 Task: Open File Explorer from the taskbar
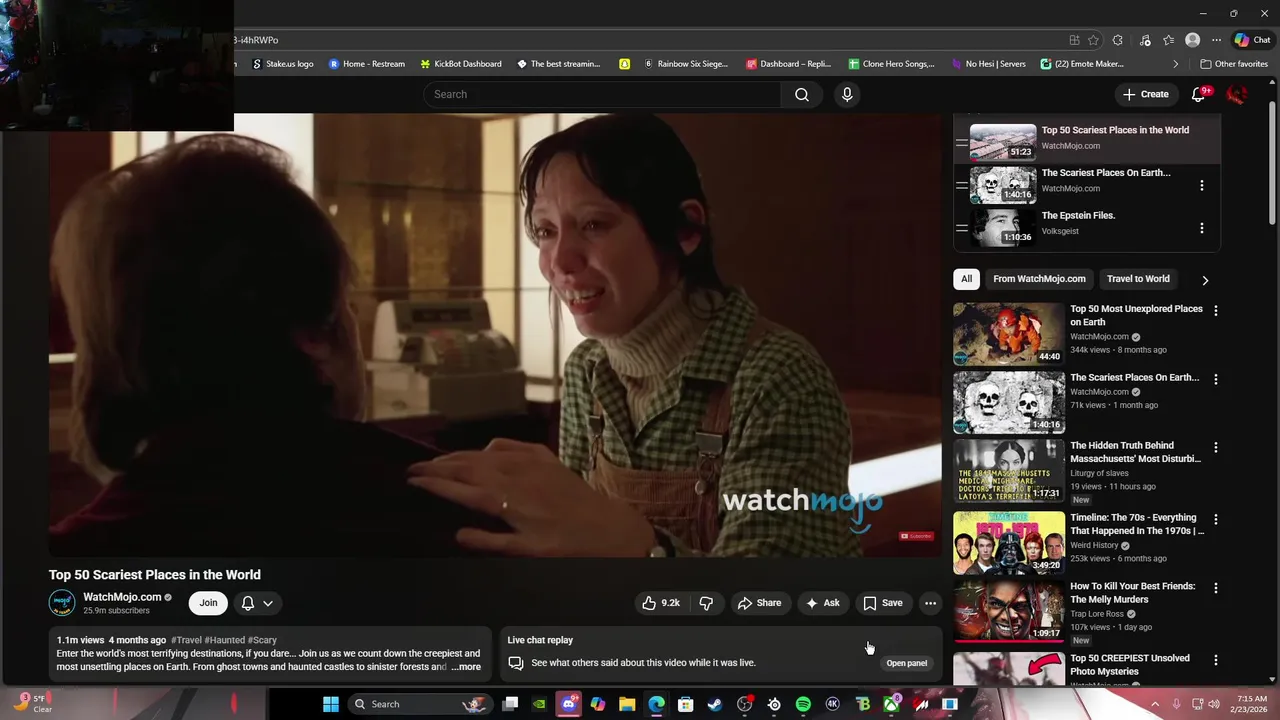[627, 704]
